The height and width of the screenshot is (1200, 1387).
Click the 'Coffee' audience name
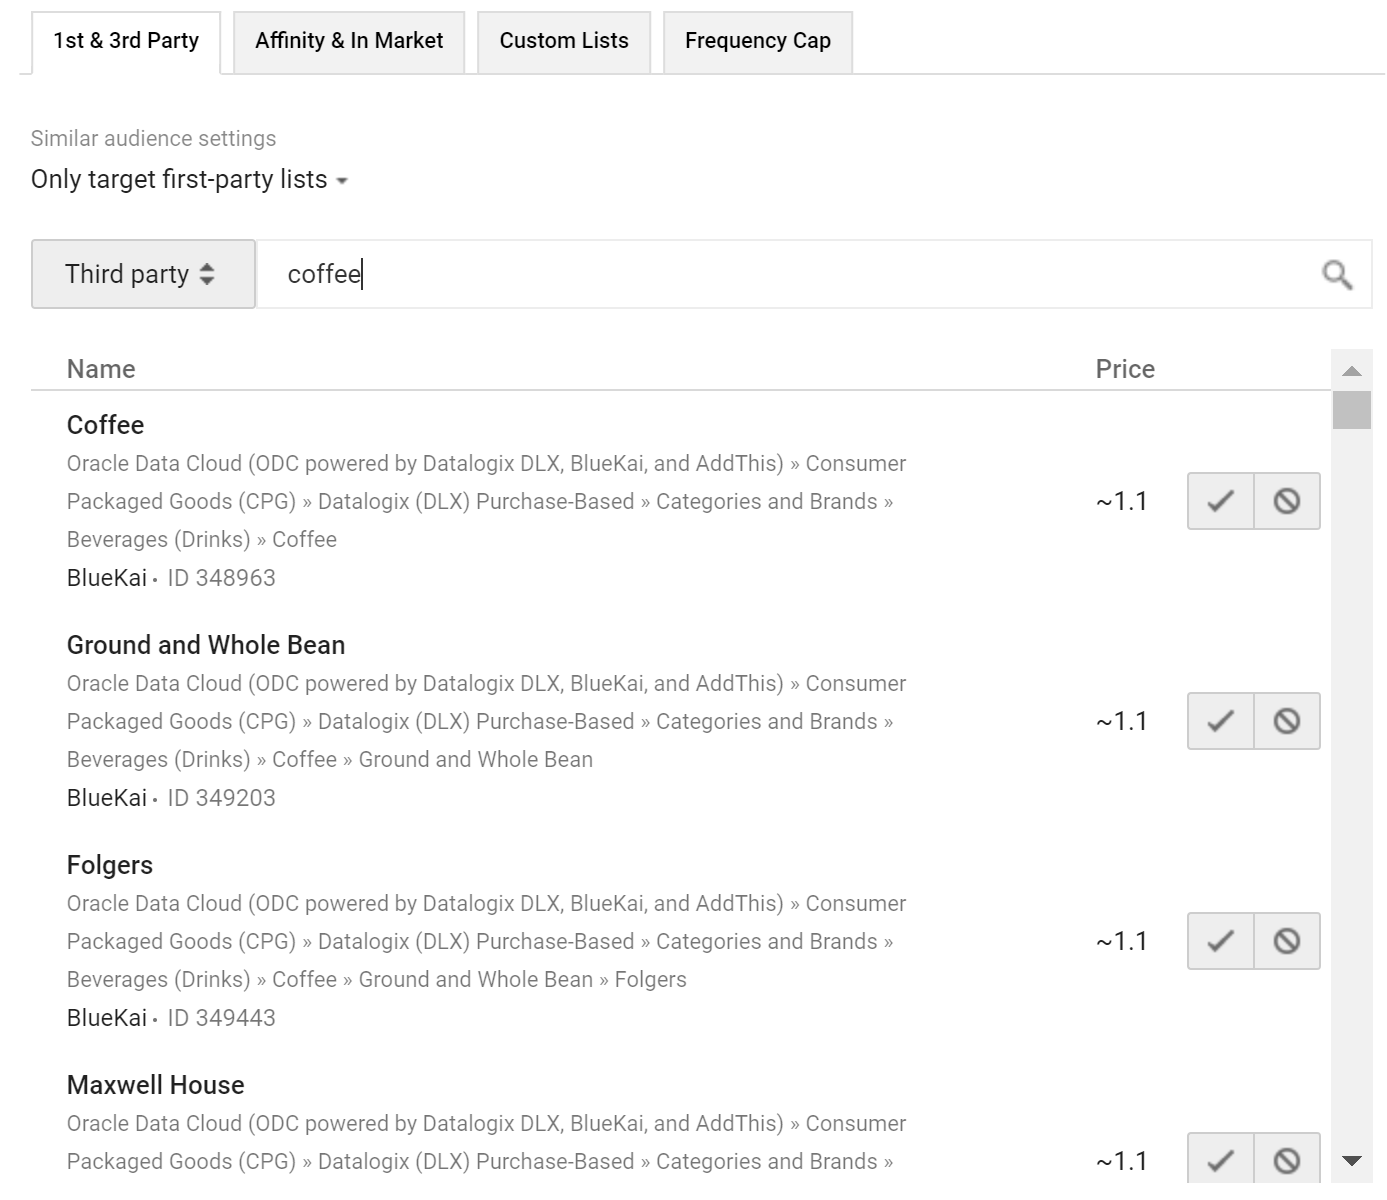pyautogui.click(x=105, y=425)
